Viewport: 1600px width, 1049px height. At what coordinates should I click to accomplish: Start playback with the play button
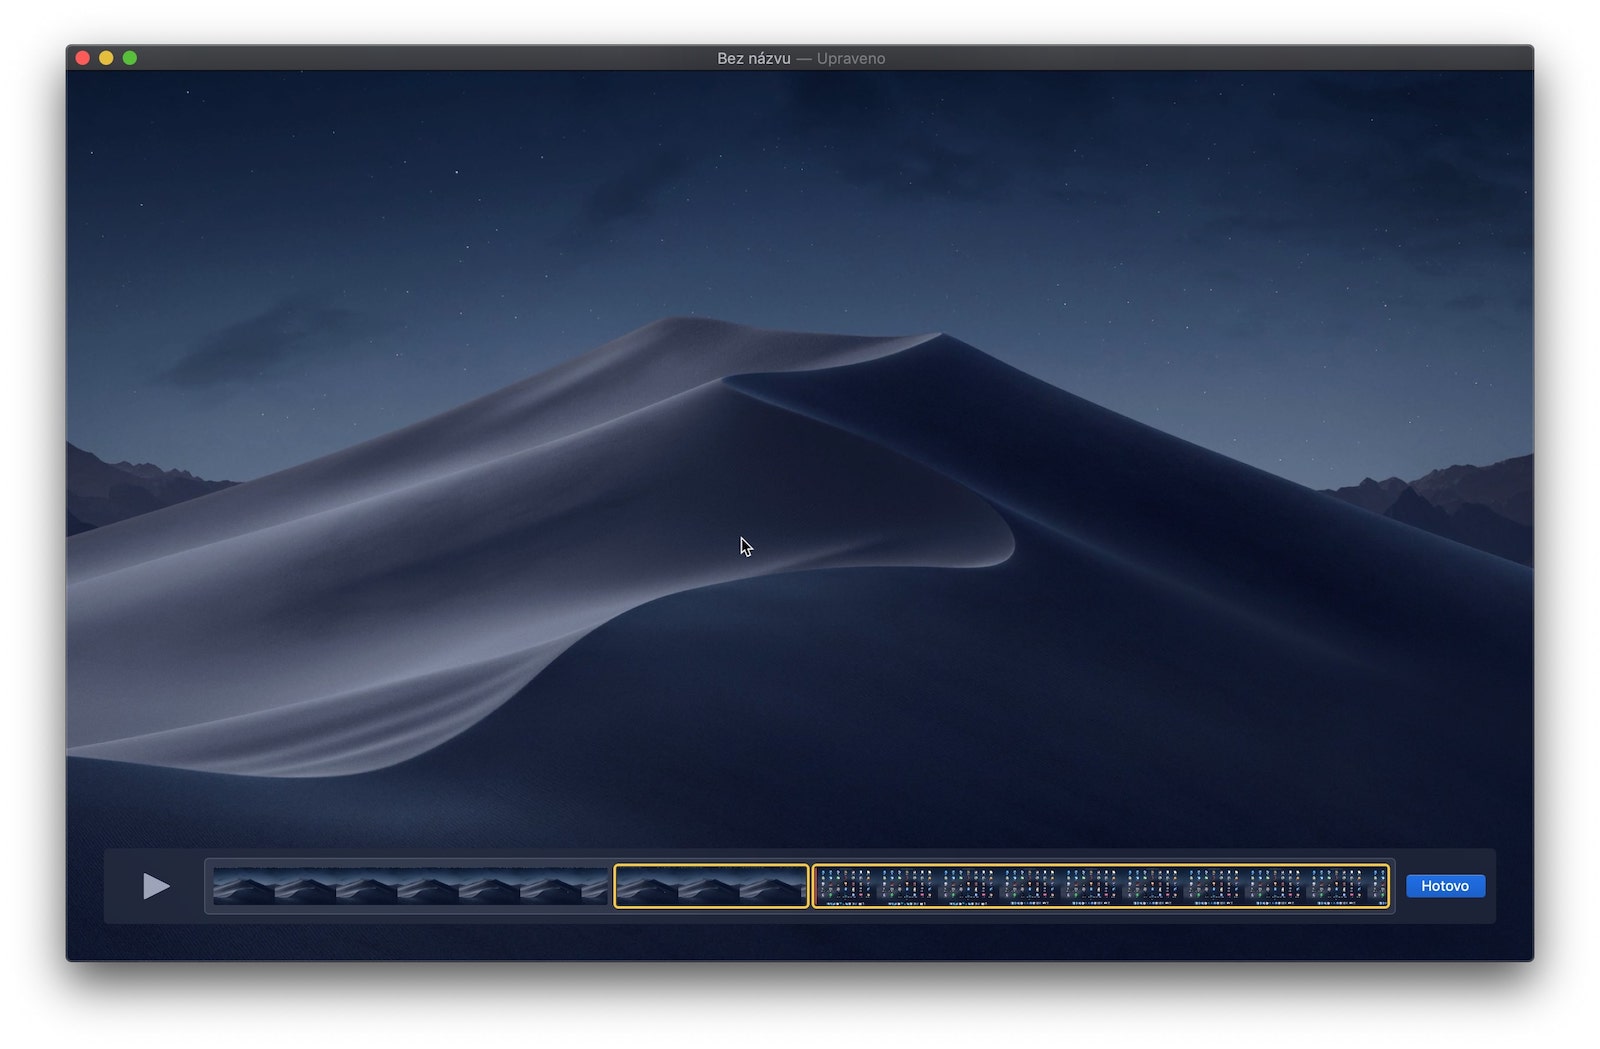click(x=156, y=886)
